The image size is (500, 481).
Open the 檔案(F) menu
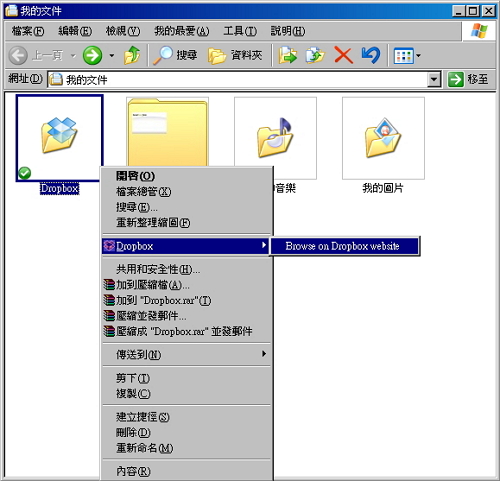point(28,31)
